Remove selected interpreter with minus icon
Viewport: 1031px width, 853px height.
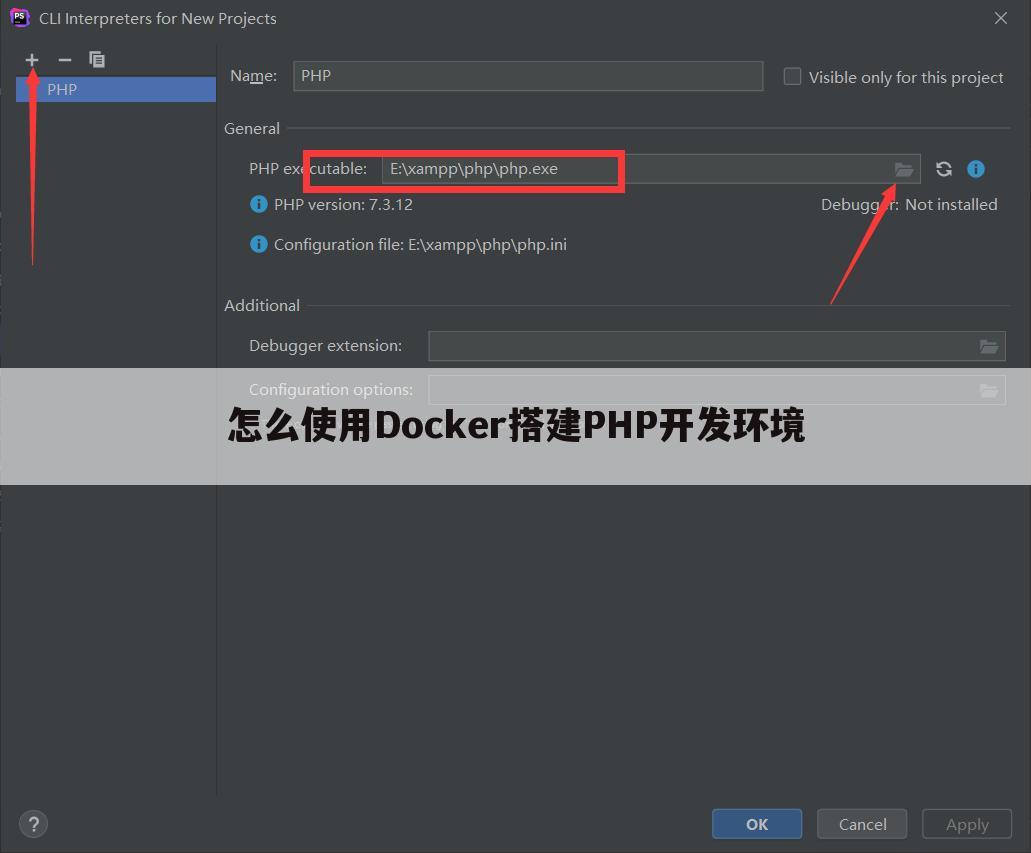[64, 60]
